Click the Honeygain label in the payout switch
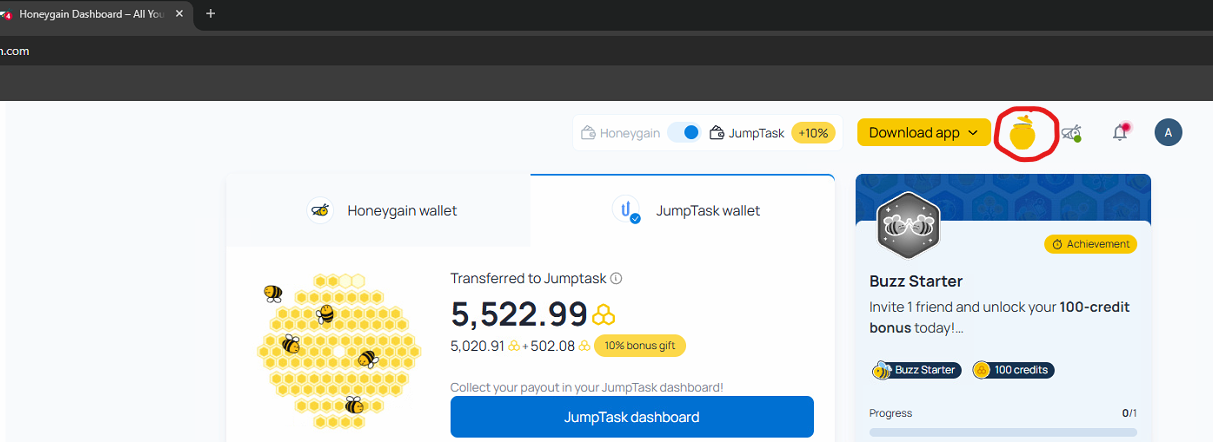This screenshot has width=1213, height=442. tap(629, 133)
